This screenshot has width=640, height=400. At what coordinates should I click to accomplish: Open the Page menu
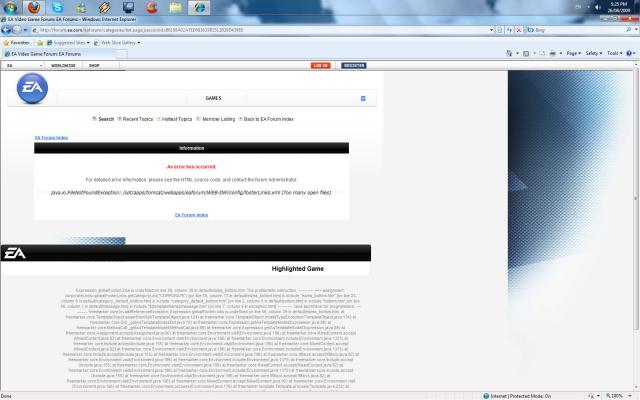point(573,53)
